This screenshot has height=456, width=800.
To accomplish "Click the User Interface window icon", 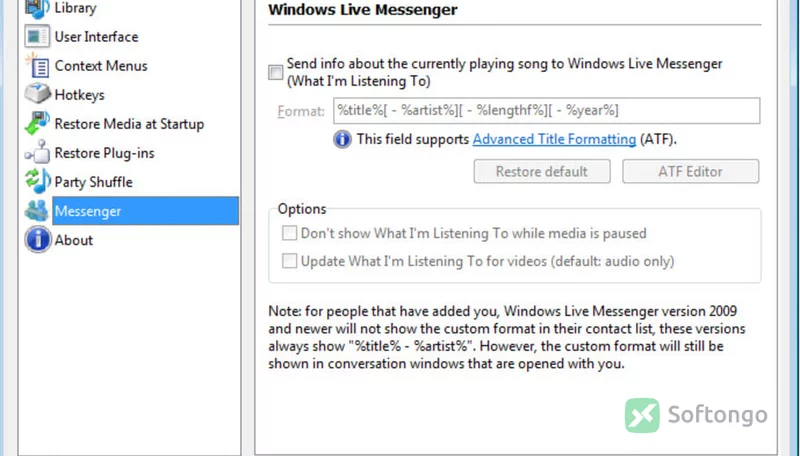I will tap(37, 37).
